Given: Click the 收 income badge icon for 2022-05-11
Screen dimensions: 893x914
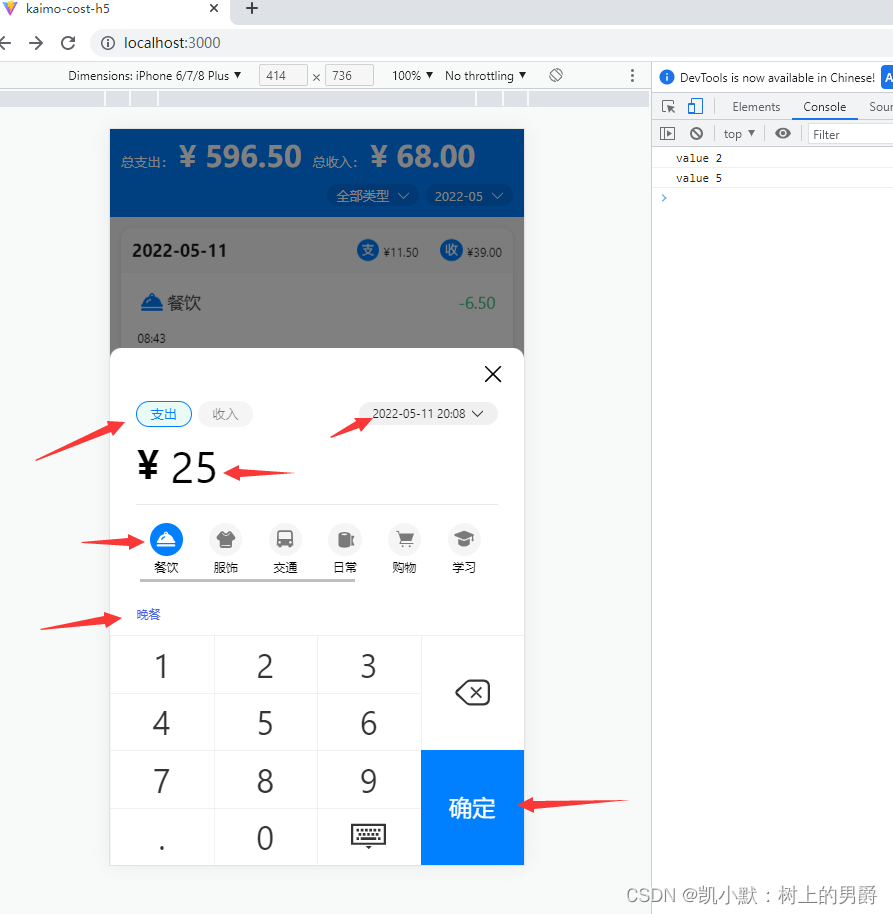Looking at the screenshot, I should click(x=451, y=251).
